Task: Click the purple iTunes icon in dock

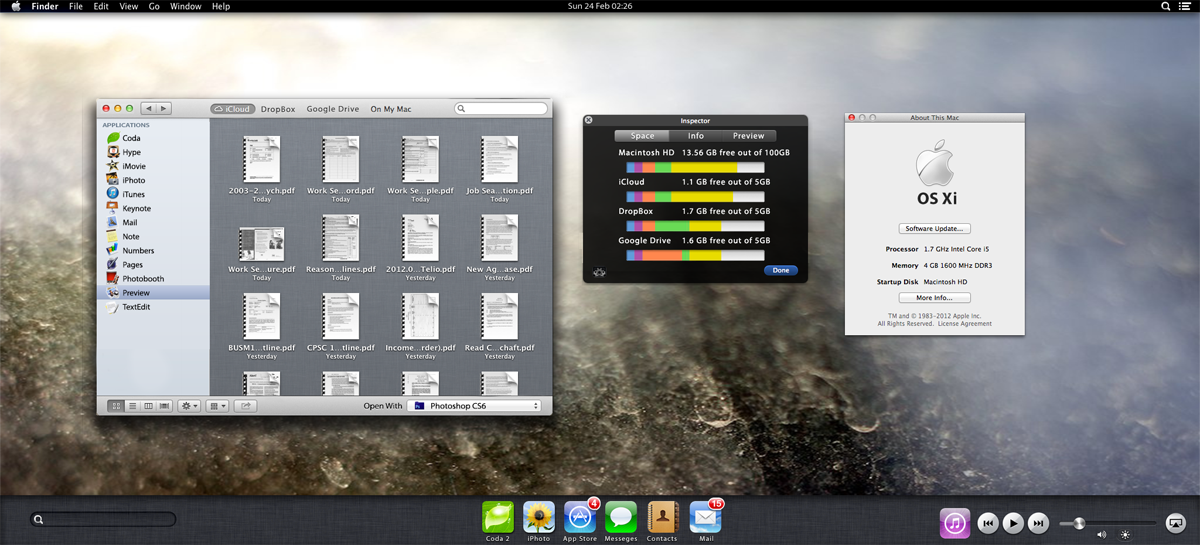Action: [x=955, y=523]
